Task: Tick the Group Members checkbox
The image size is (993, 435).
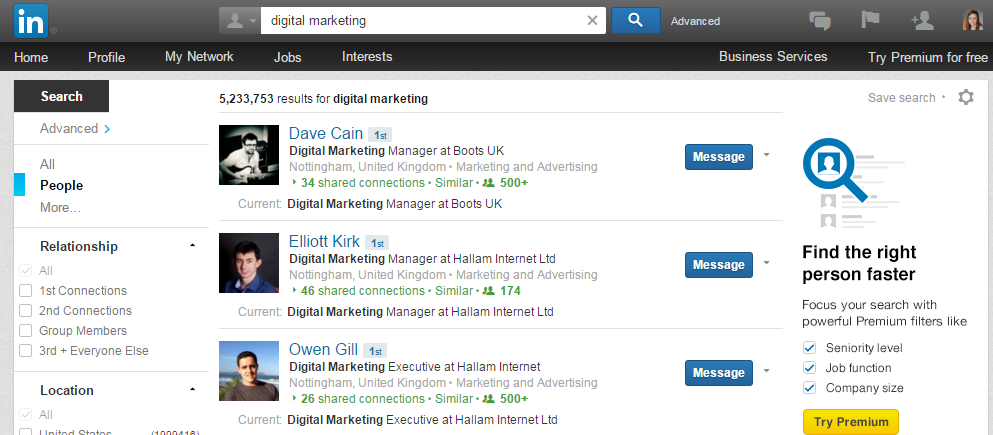Action: [26, 331]
